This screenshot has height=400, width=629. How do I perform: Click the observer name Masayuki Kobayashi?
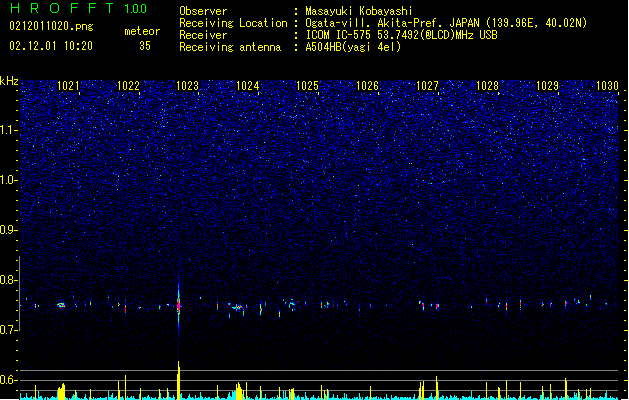359,11
